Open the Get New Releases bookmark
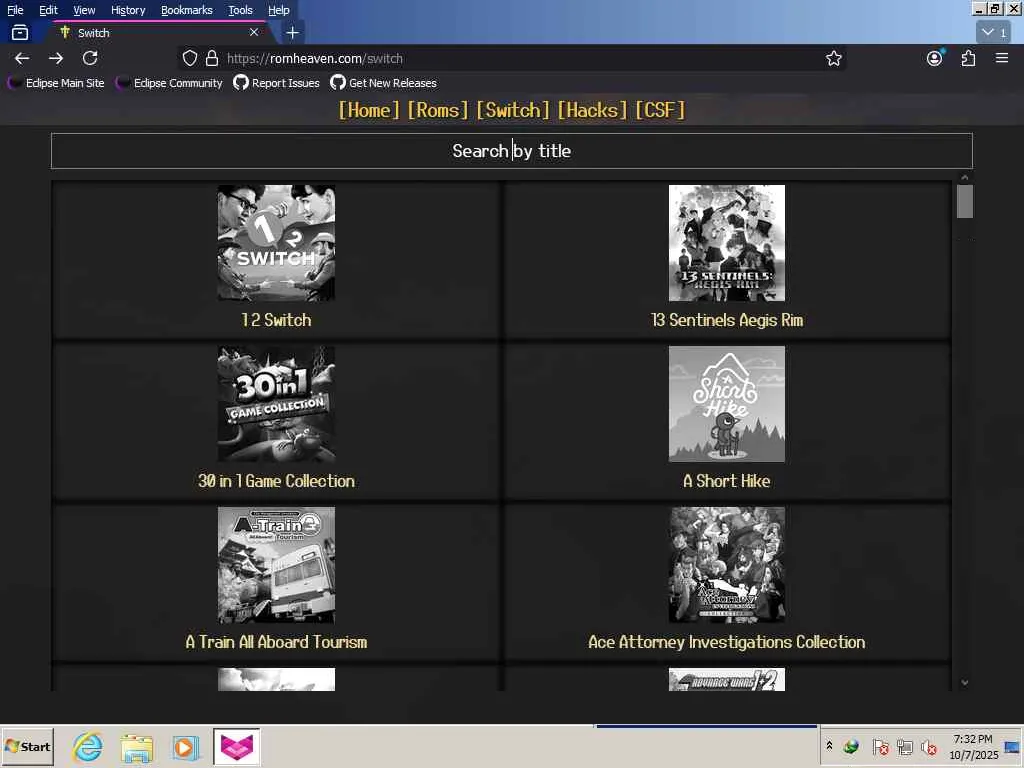The image size is (1024, 768). (383, 83)
